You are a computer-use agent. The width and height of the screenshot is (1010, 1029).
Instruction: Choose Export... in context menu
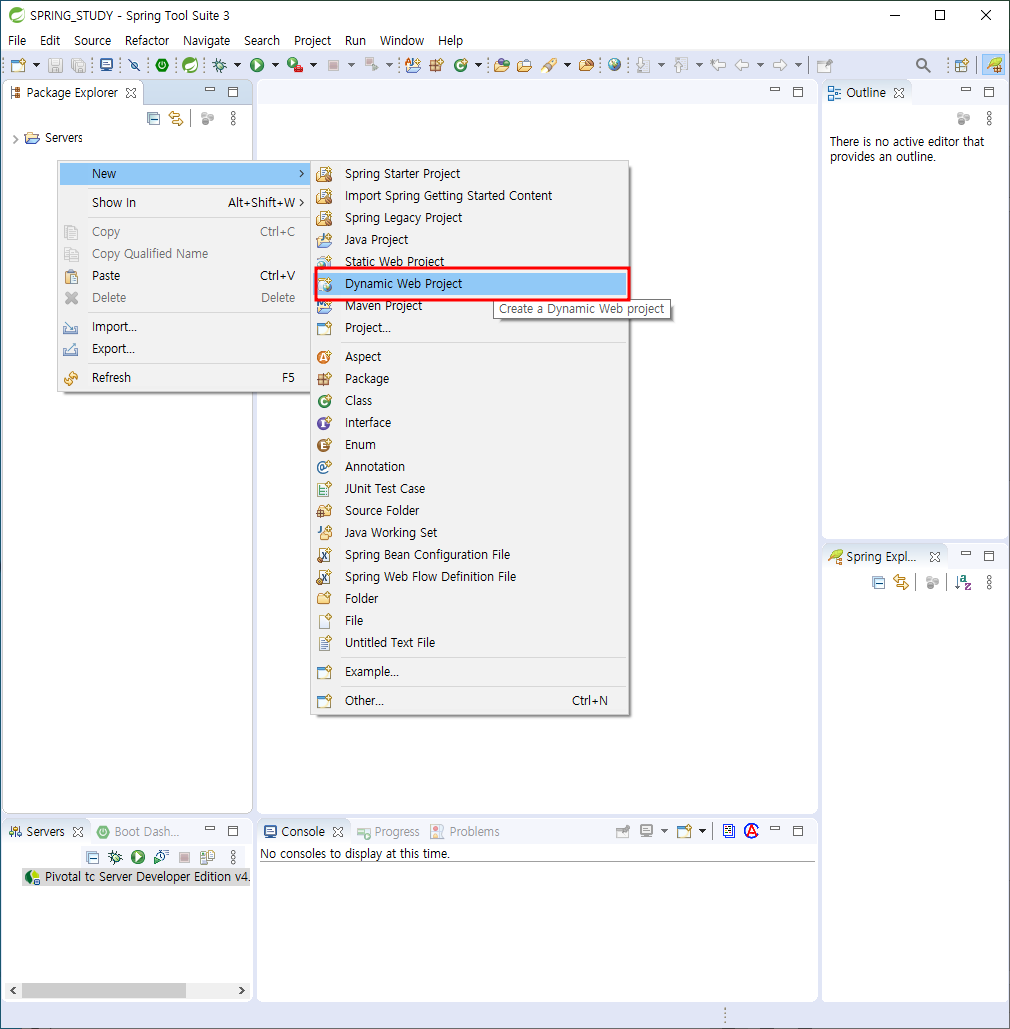pos(184,348)
